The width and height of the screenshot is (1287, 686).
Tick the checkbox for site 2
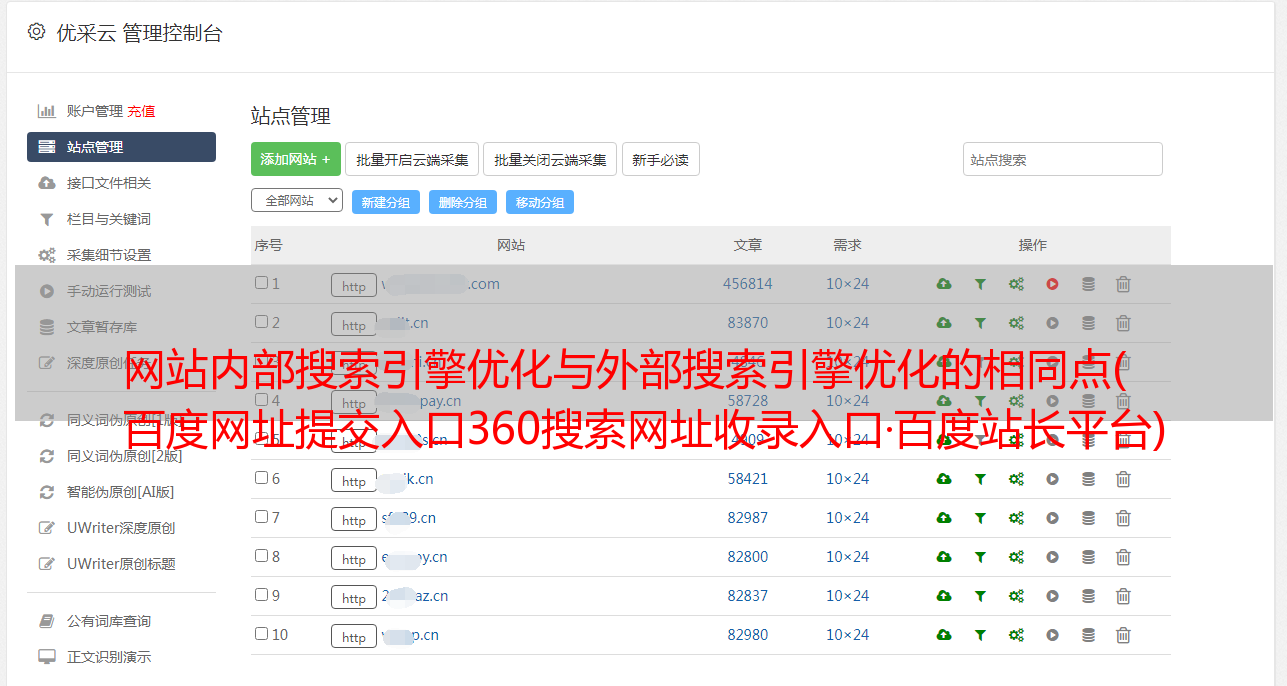click(x=261, y=322)
